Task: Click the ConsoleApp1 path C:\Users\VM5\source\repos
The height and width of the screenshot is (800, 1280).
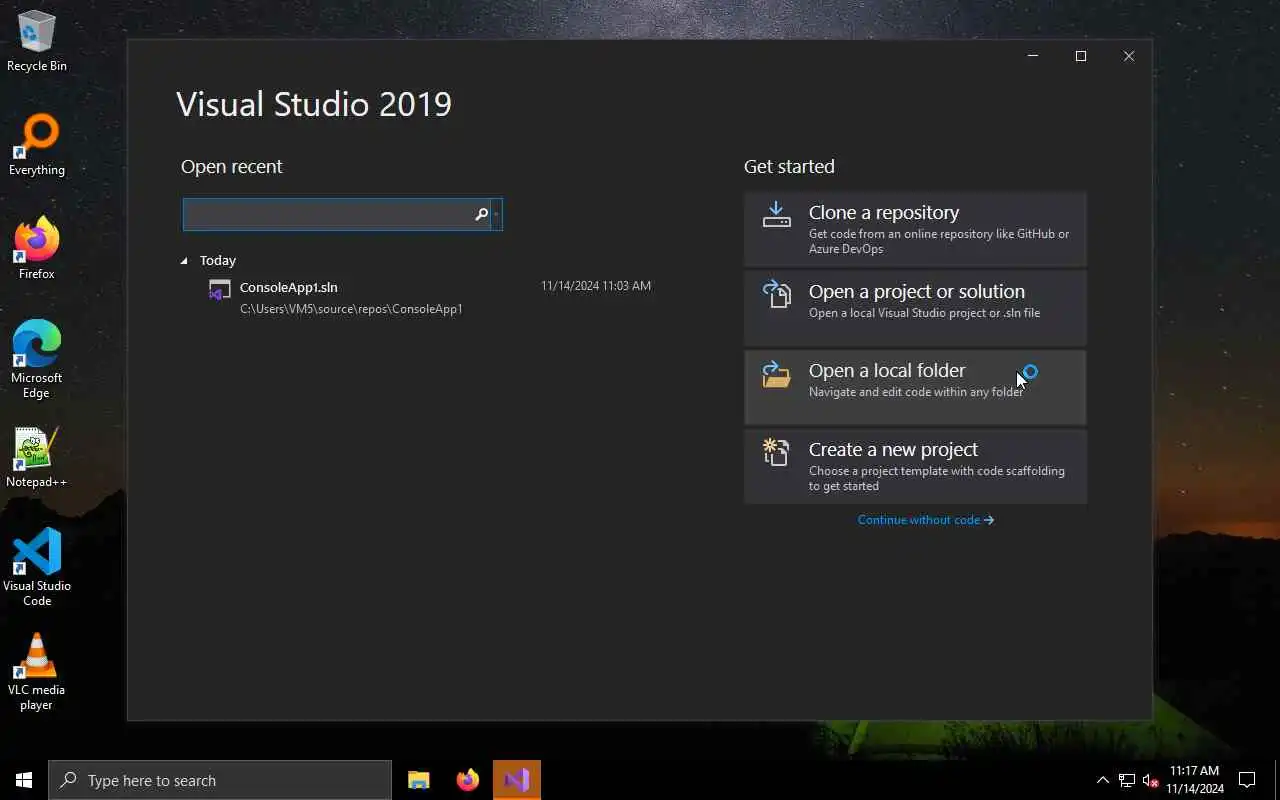Action: pos(351,309)
